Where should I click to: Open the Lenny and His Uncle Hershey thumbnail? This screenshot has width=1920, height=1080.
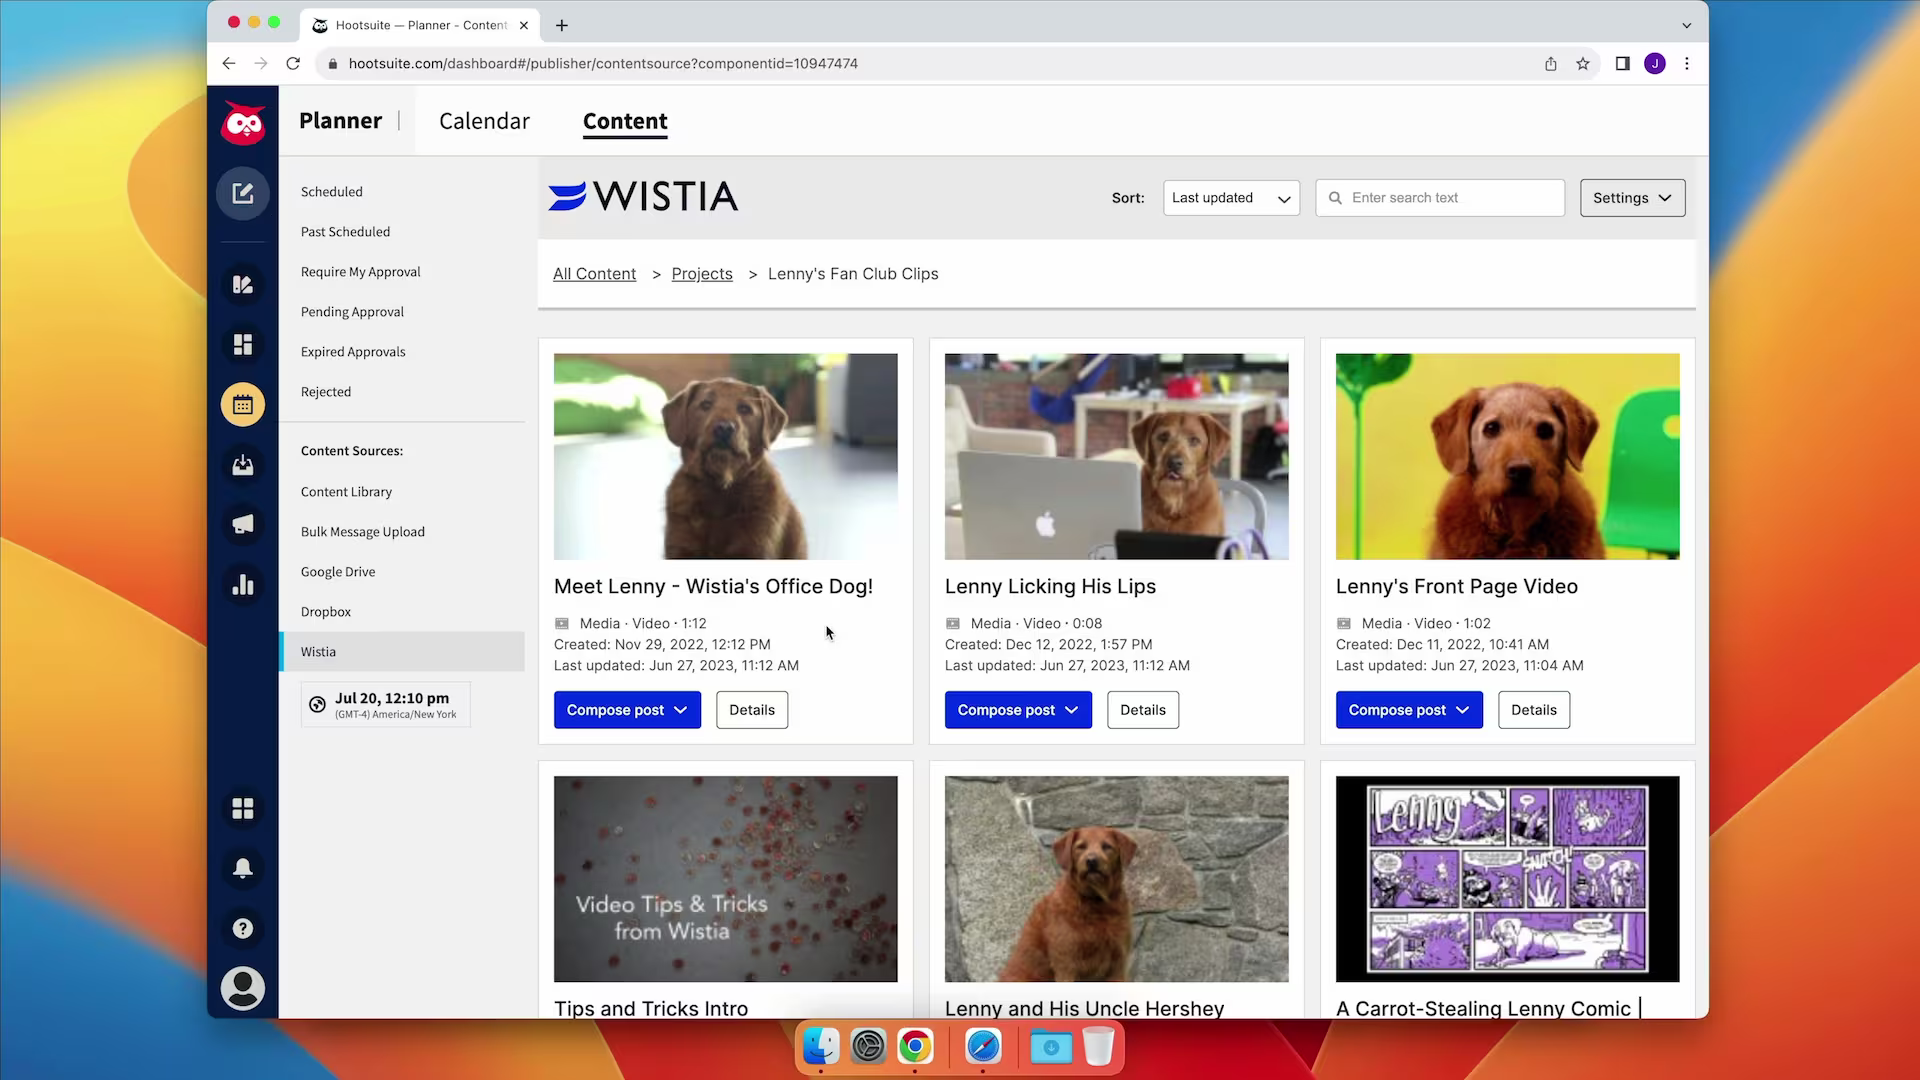coord(1117,879)
